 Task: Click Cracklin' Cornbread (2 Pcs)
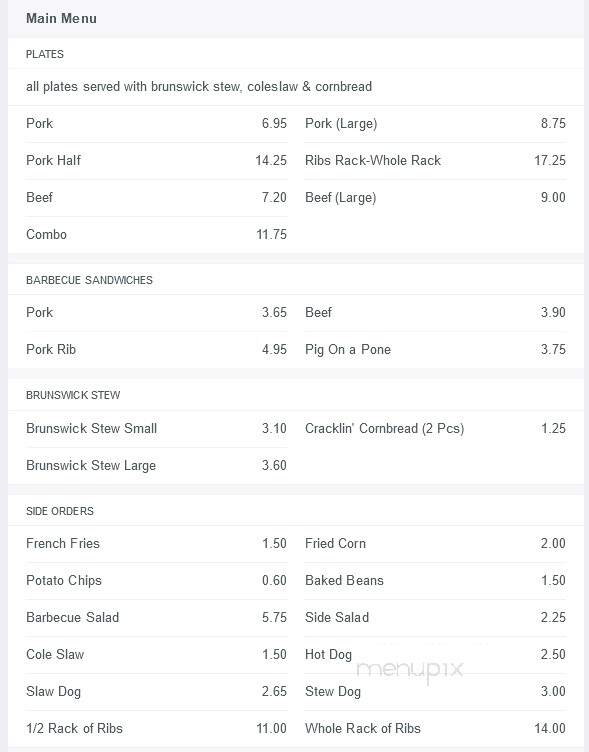(x=435, y=429)
